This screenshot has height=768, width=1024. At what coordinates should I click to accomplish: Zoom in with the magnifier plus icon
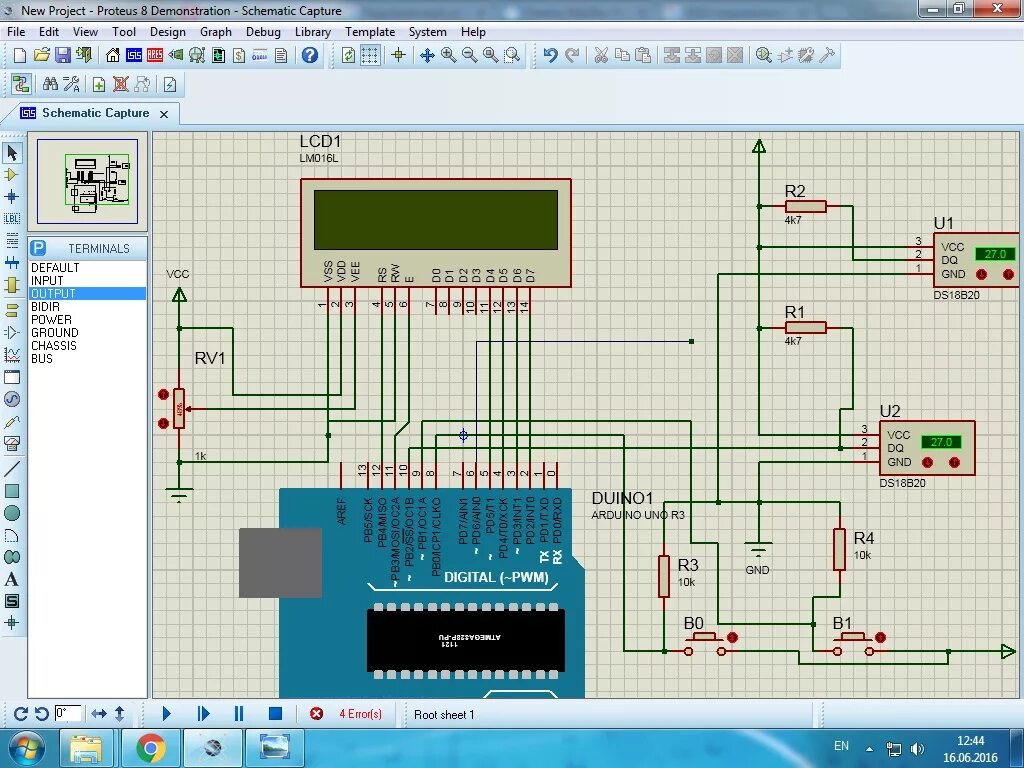click(448, 56)
